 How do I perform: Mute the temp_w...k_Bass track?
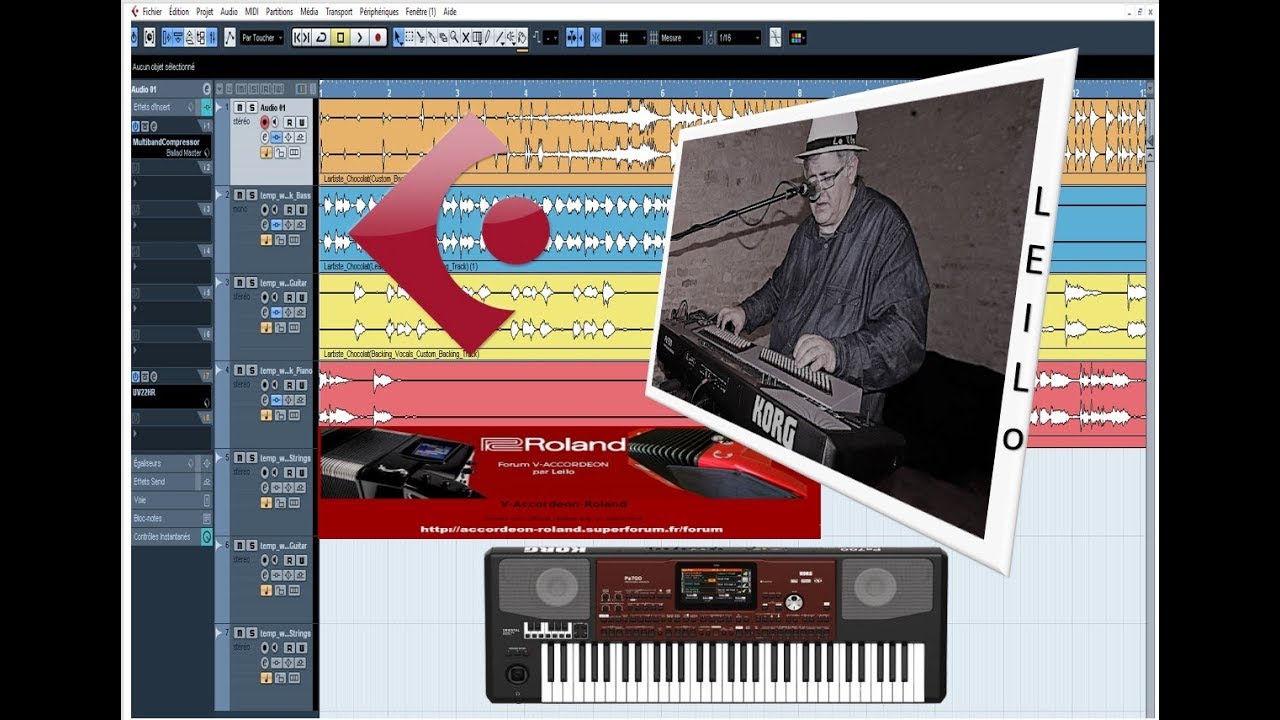pyautogui.click(x=239, y=195)
